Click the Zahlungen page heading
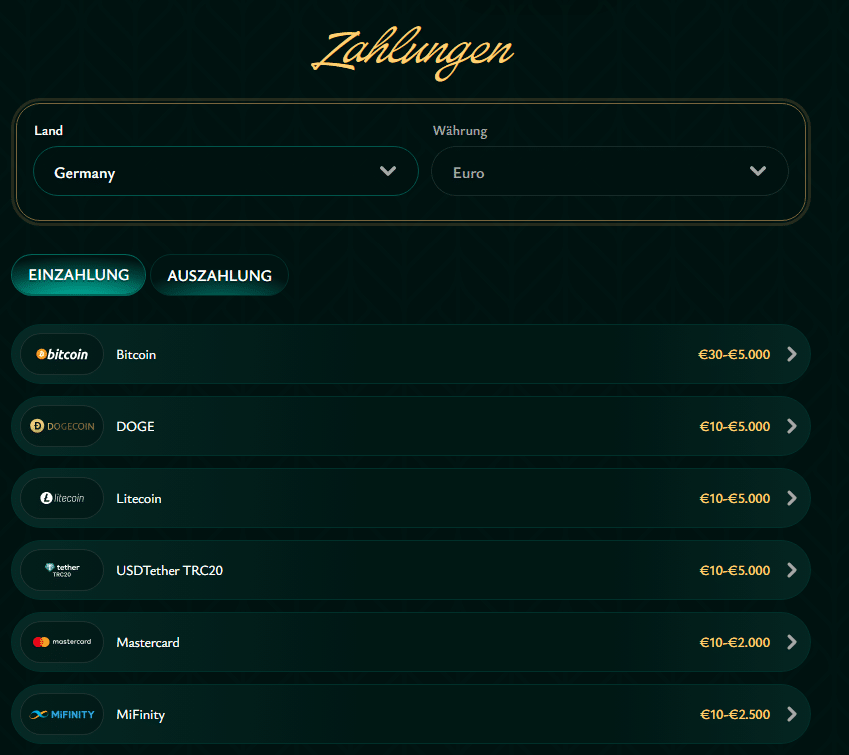849x755 pixels. click(x=412, y=52)
